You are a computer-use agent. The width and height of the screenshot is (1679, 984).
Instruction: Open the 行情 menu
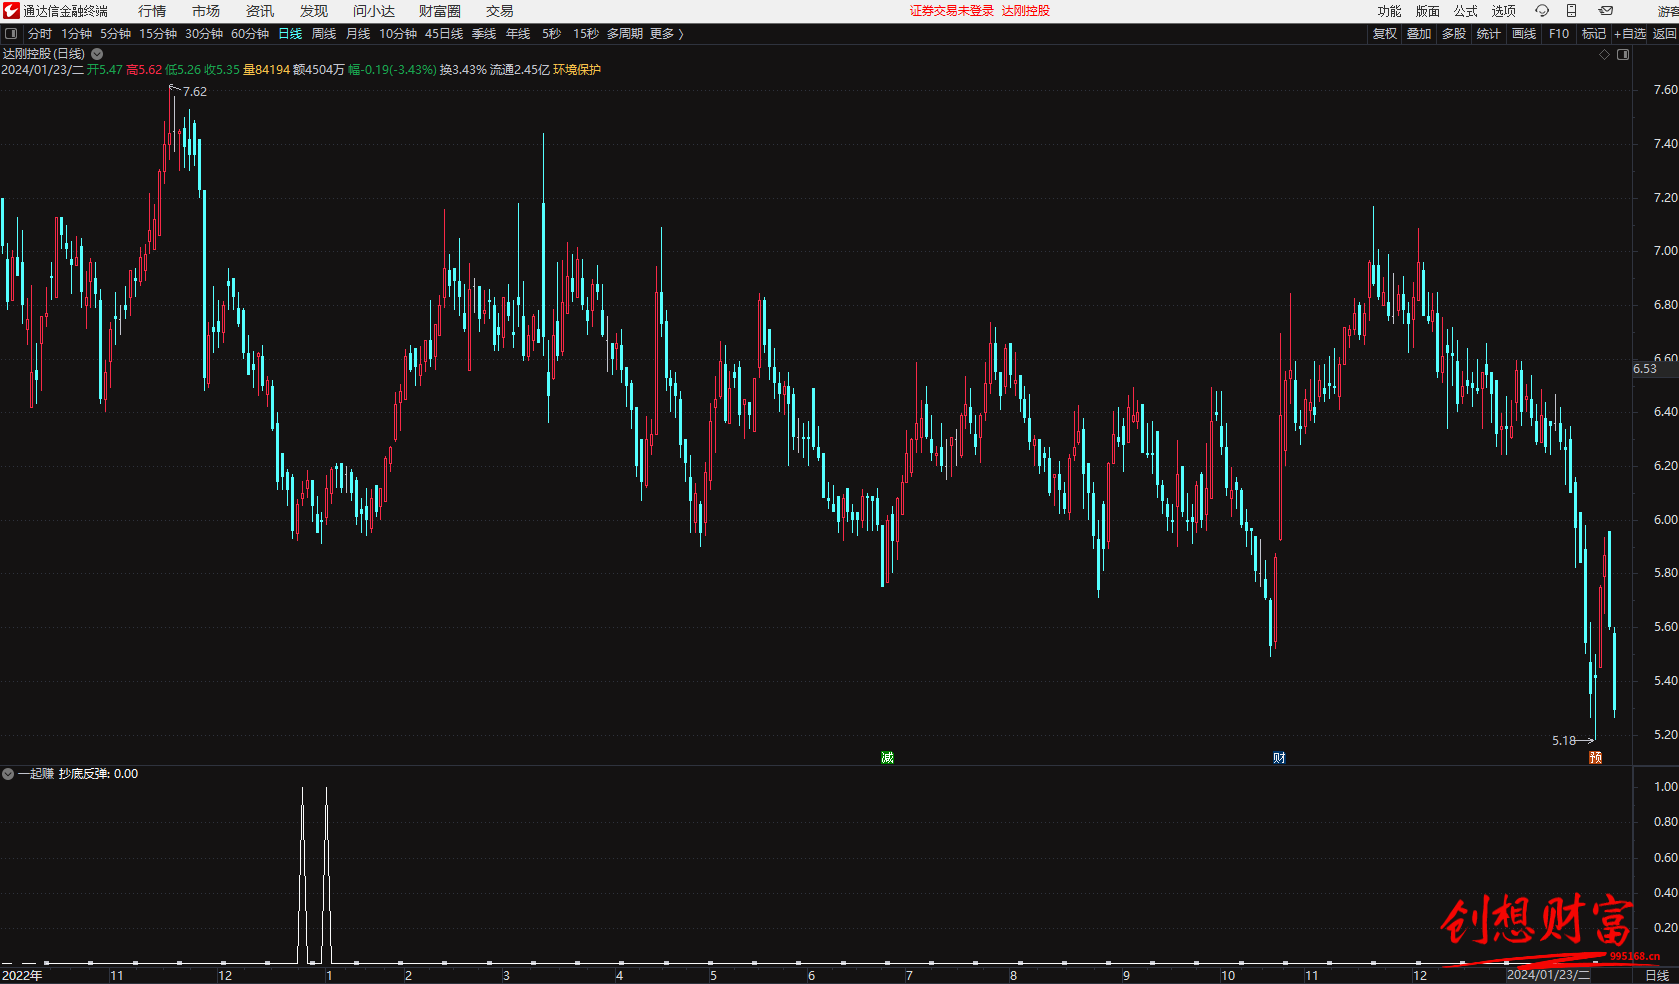coord(152,11)
